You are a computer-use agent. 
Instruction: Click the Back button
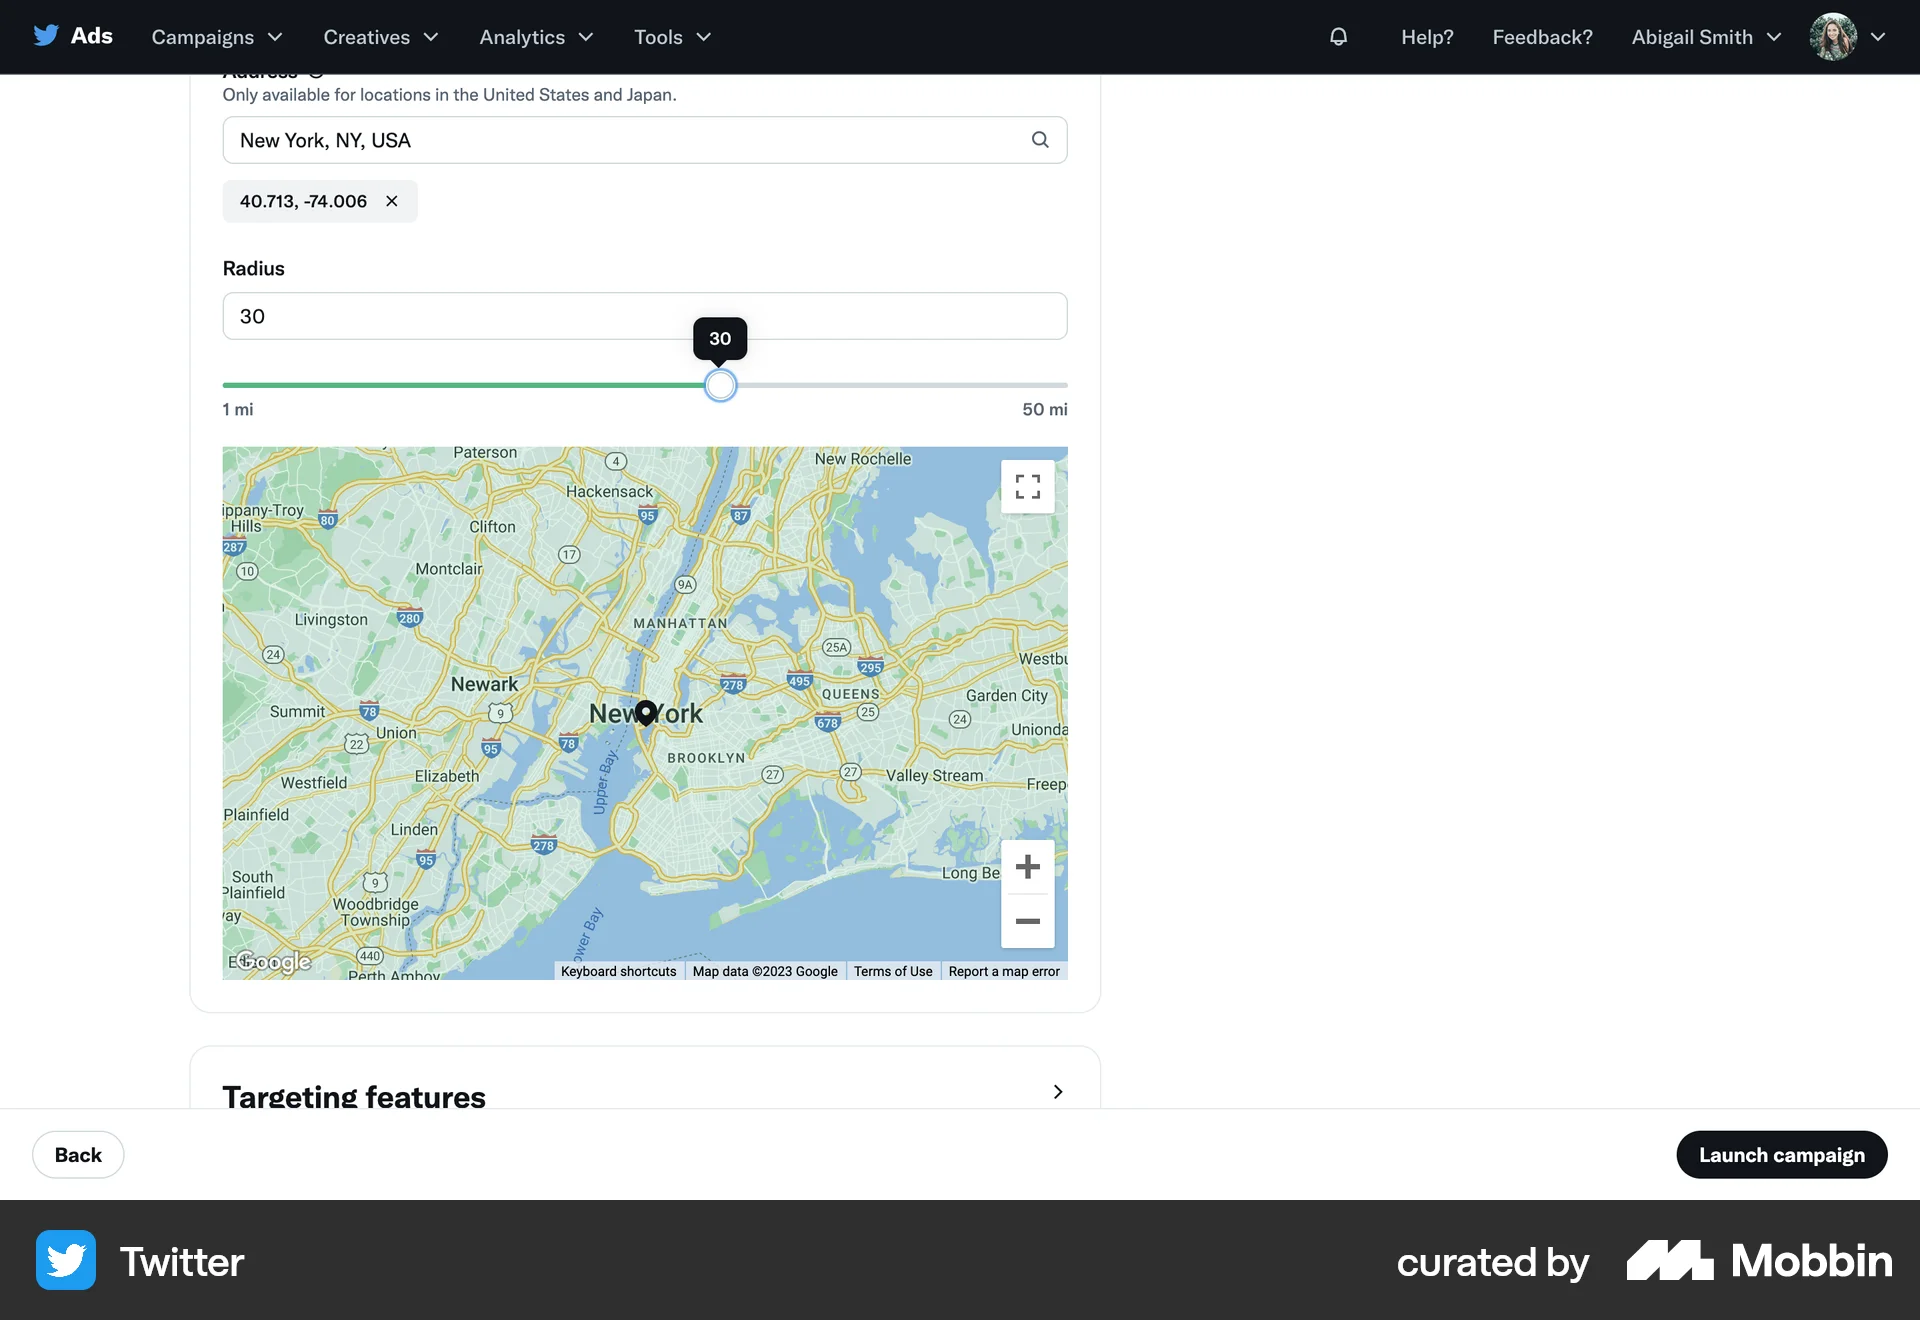(77, 1154)
